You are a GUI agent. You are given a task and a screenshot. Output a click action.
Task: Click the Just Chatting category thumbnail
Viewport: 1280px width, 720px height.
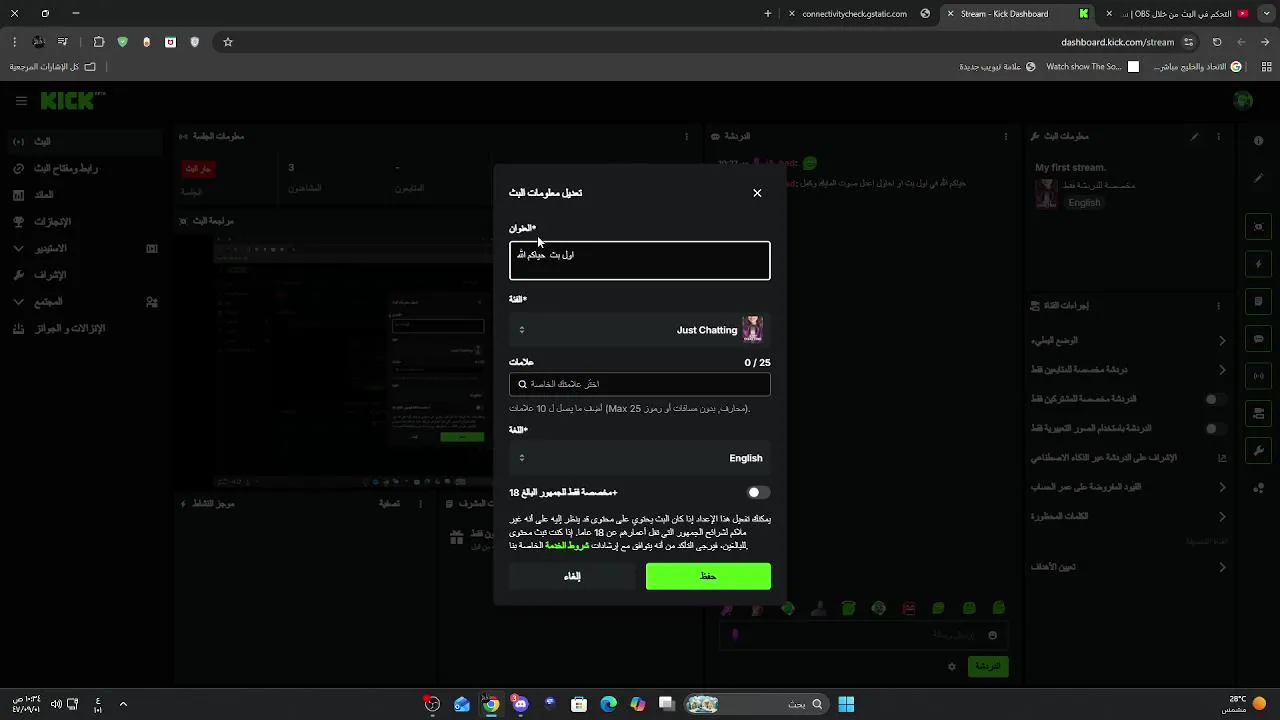752,329
